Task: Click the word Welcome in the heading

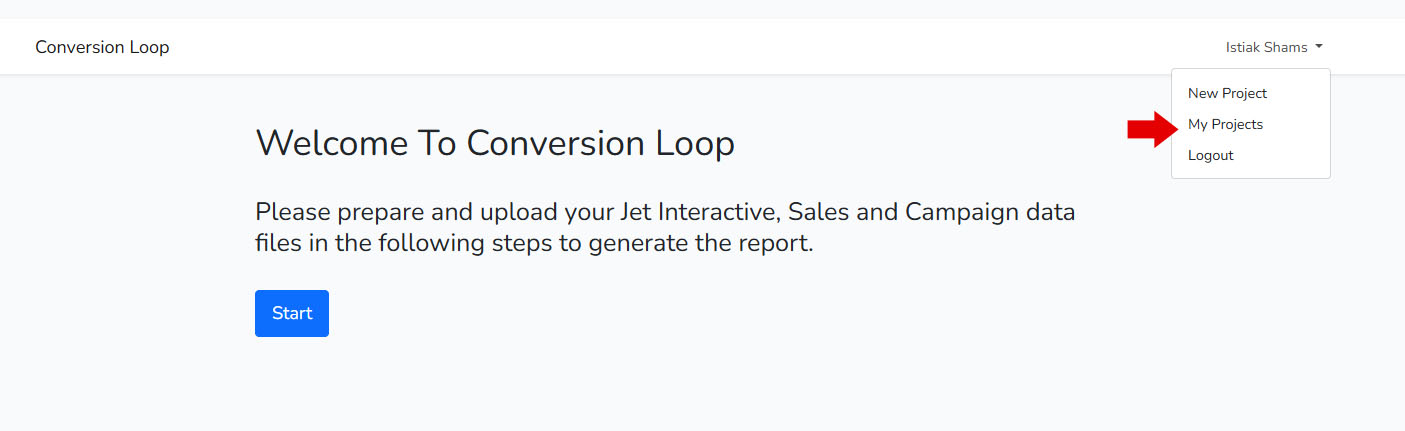Action: coord(331,144)
